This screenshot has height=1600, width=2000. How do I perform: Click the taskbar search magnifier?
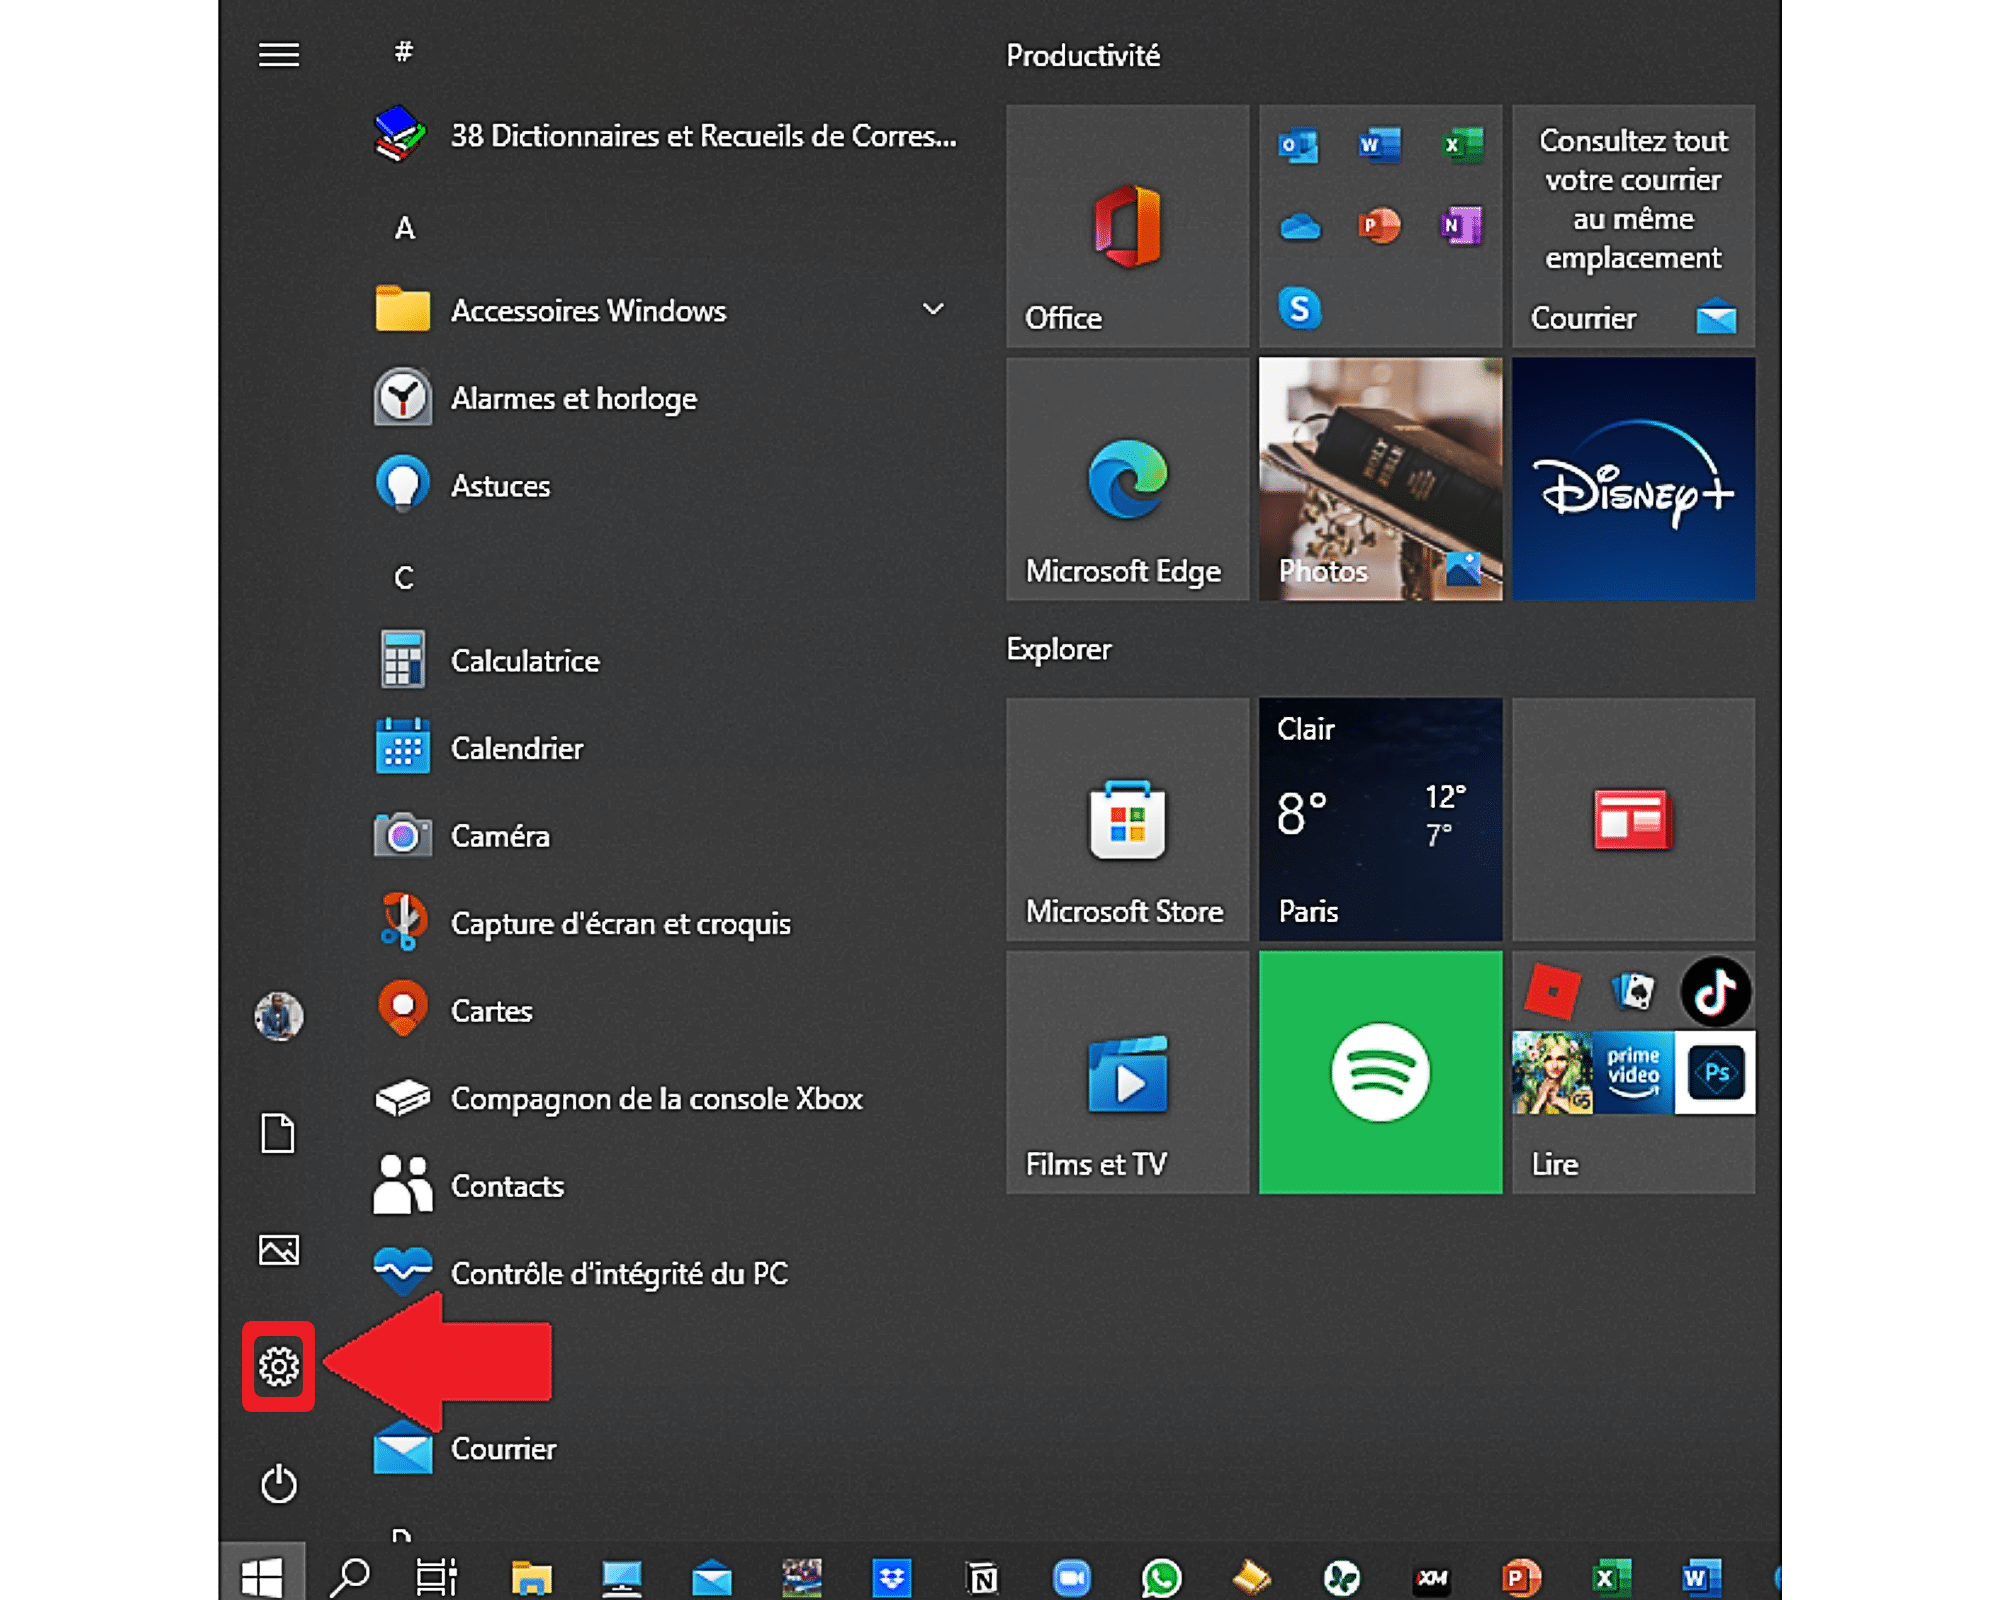coord(350,1577)
